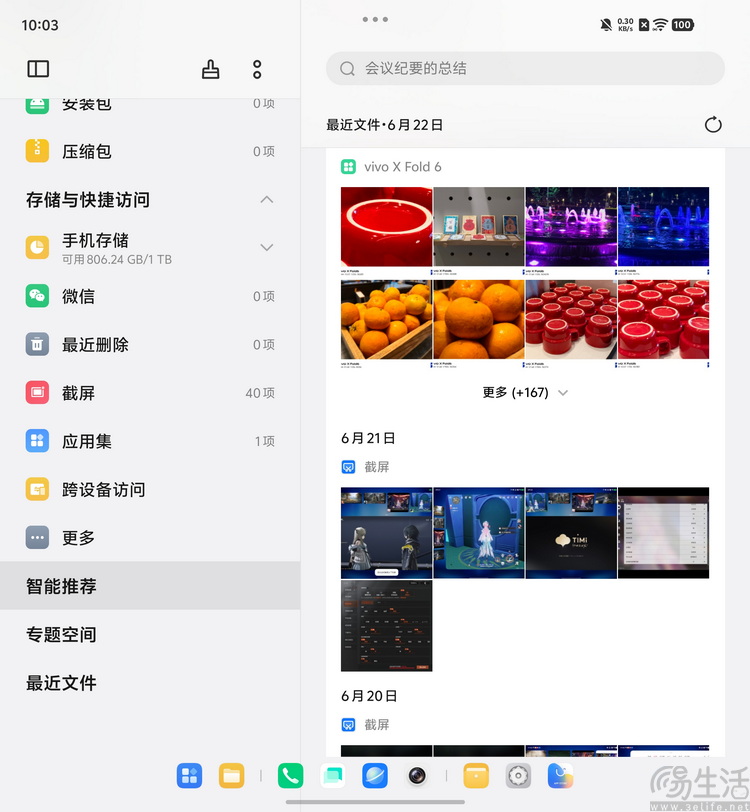The width and height of the screenshot is (750, 812).
Task: Collapse the 存储与快捷访问 section
Action: tap(266, 199)
